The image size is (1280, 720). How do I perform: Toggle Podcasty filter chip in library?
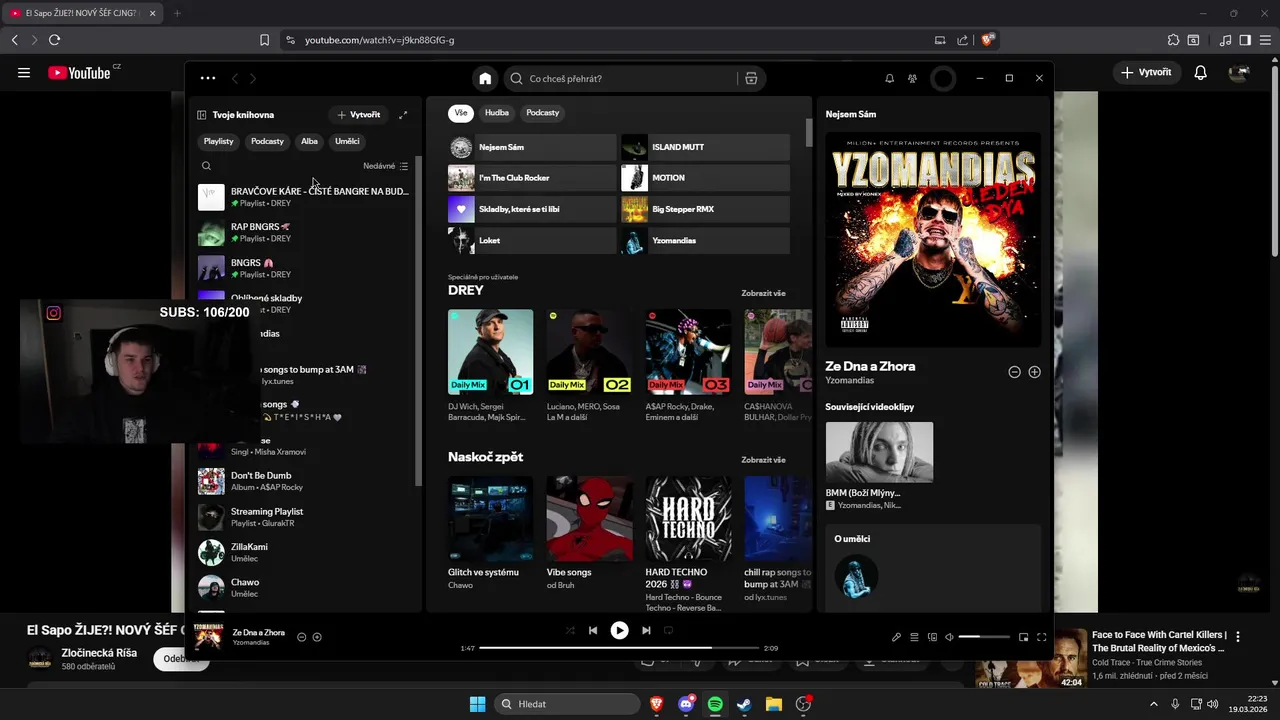coord(267,141)
